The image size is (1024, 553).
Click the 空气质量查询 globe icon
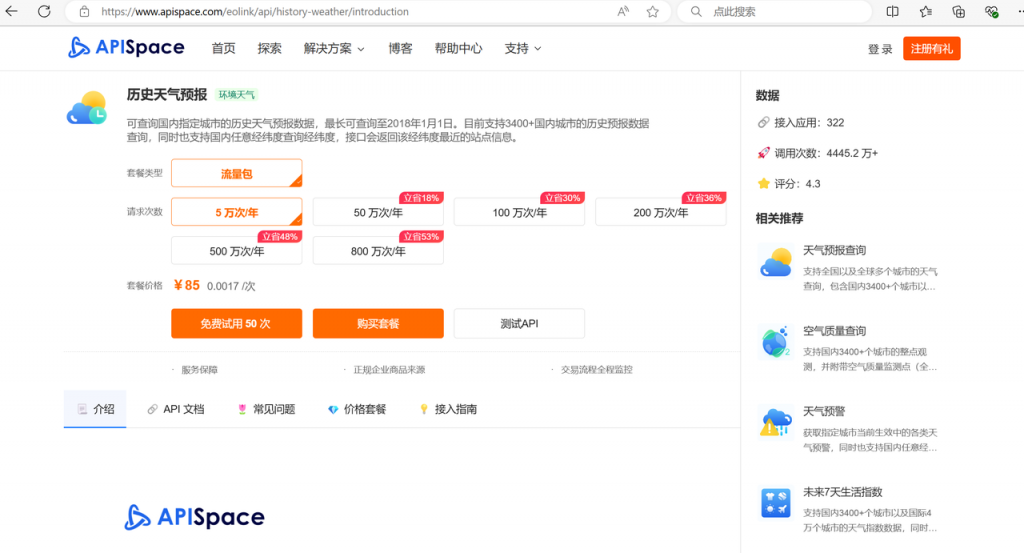(775, 342)
